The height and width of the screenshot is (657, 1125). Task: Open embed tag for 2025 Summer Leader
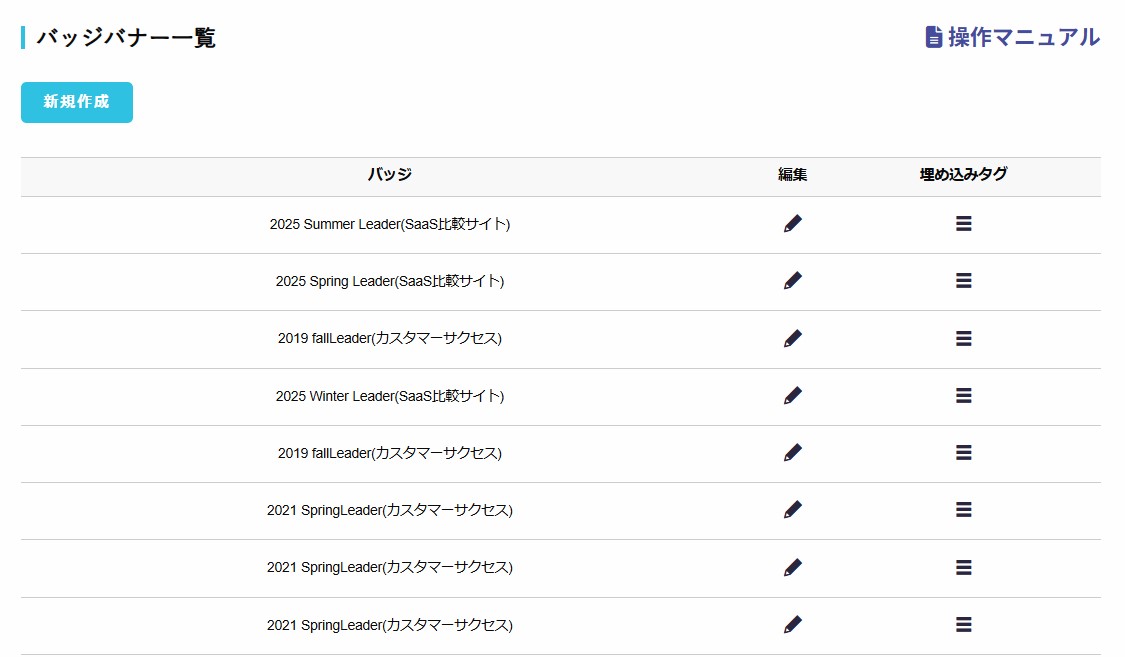point(963,223)
